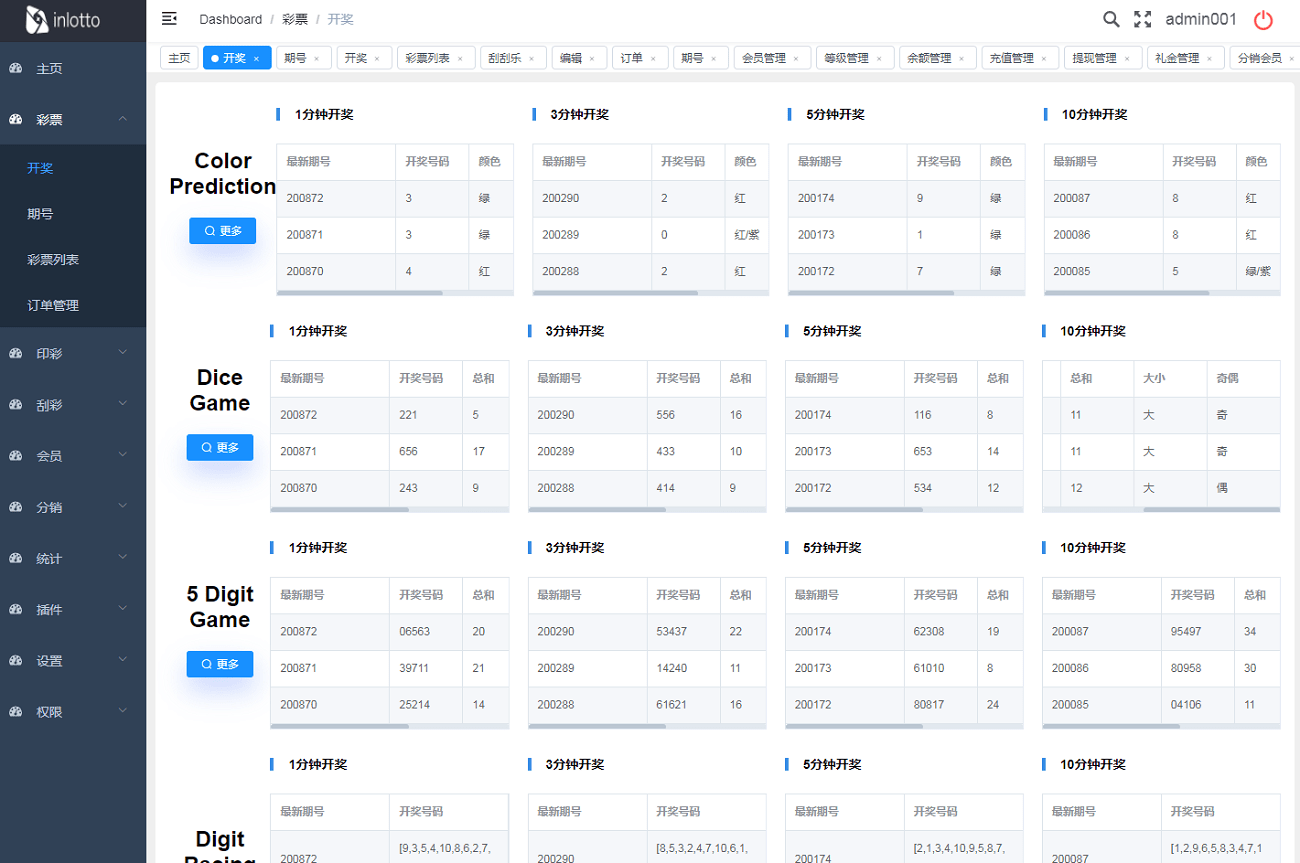Click the Dashboard breadcrumb link
Screen dimensions: 1300x863
point(231,20)
